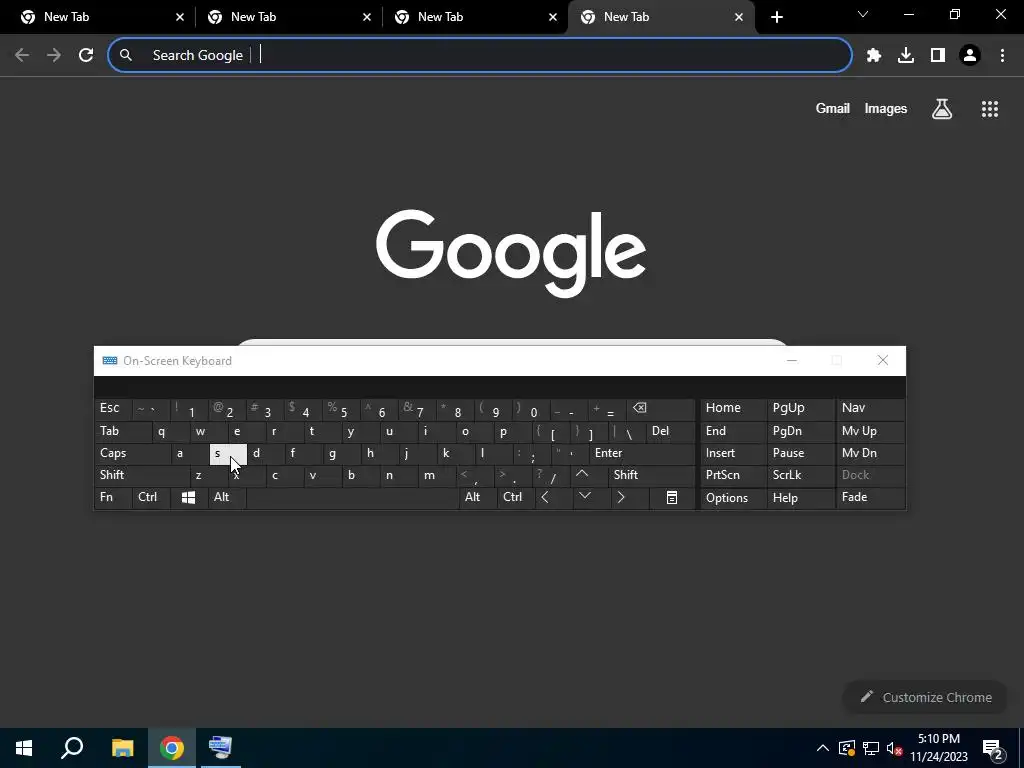The width and height of the screenshot is (1024, 768).
Task: Click the Help key on On-Screen Keyboard
Action: click(x=799, y=498)
